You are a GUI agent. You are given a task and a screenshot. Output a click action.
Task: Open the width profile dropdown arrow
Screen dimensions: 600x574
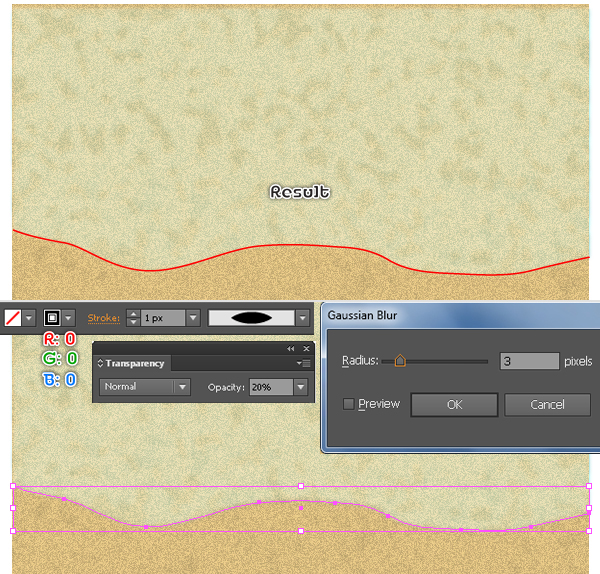tap(303, 318)
